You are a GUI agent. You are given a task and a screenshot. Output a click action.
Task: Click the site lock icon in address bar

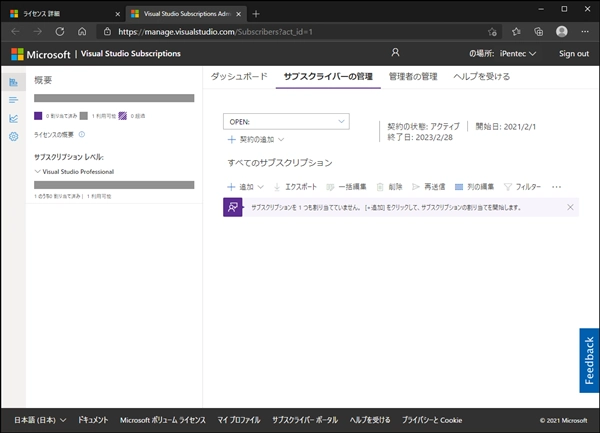pyautogui.click(x=108, y=32)
